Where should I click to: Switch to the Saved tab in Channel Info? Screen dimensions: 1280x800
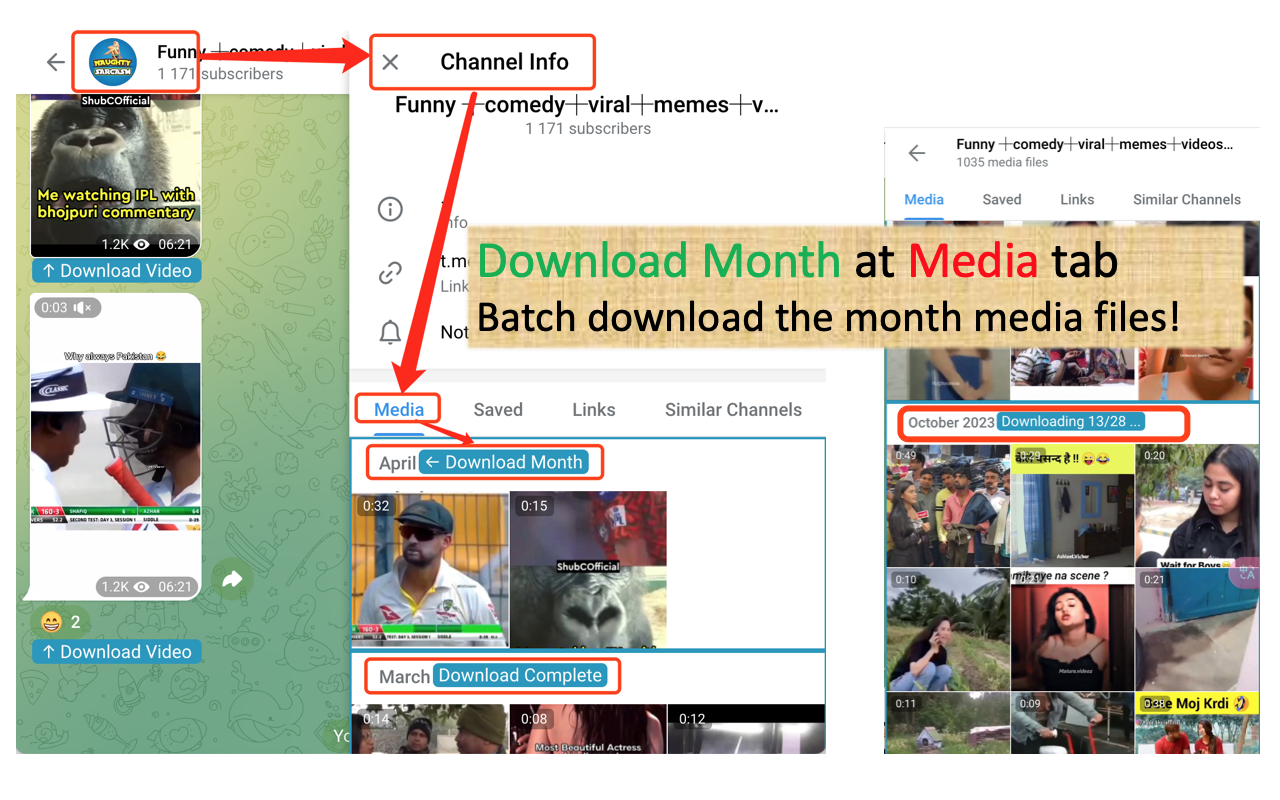pos(497,409)
